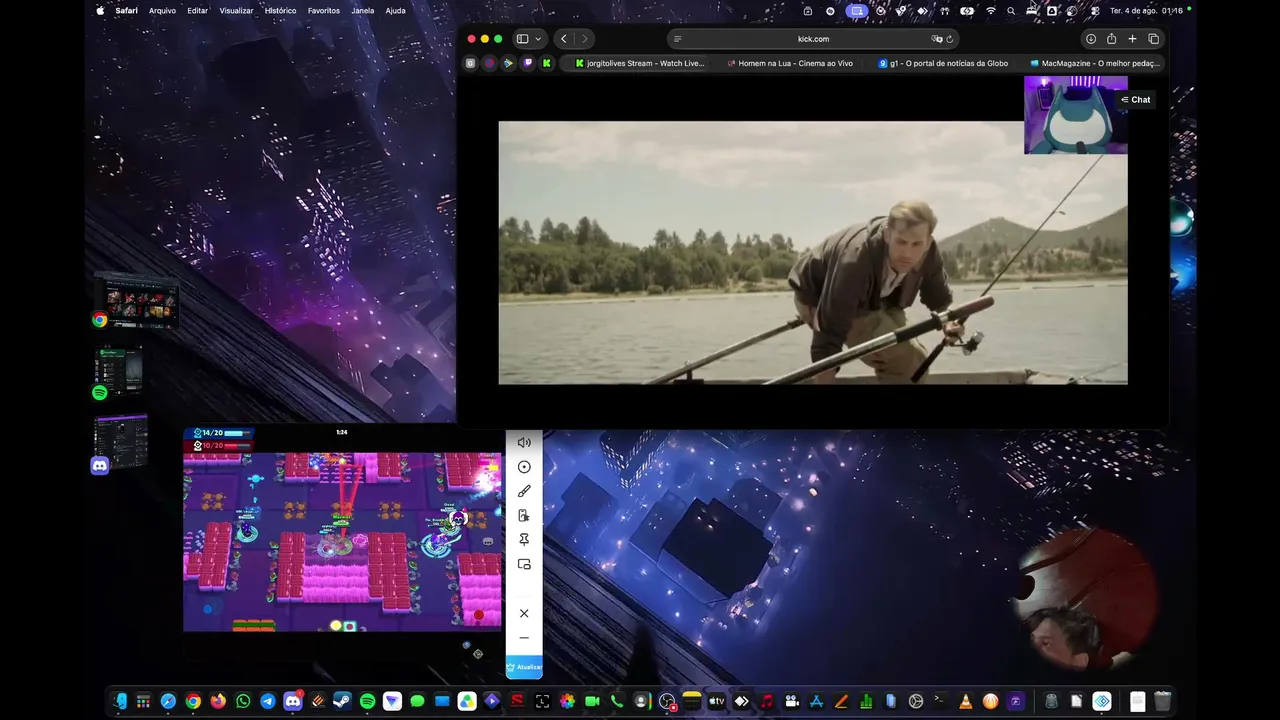Image resolution: width=1280 pixels, height=720 pixels.
Task: Open the pinned Kick tab
Action: pyautogui.click(x=546, y=63)
